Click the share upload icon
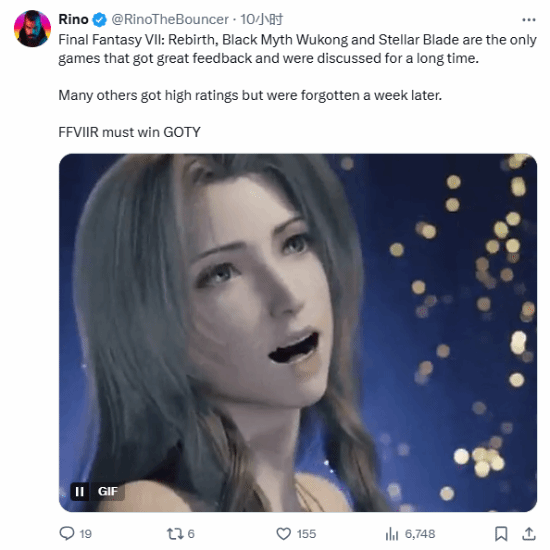Screen dimensions: 550x550 pyautogui.click(x=529, y=534)
